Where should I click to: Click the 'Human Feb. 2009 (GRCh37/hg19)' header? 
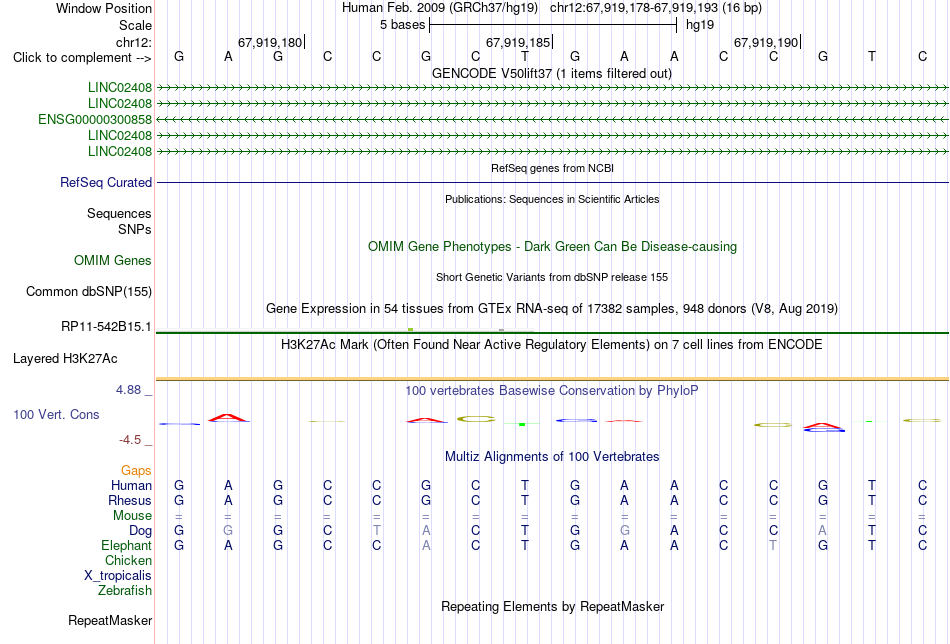coord(440,8)
